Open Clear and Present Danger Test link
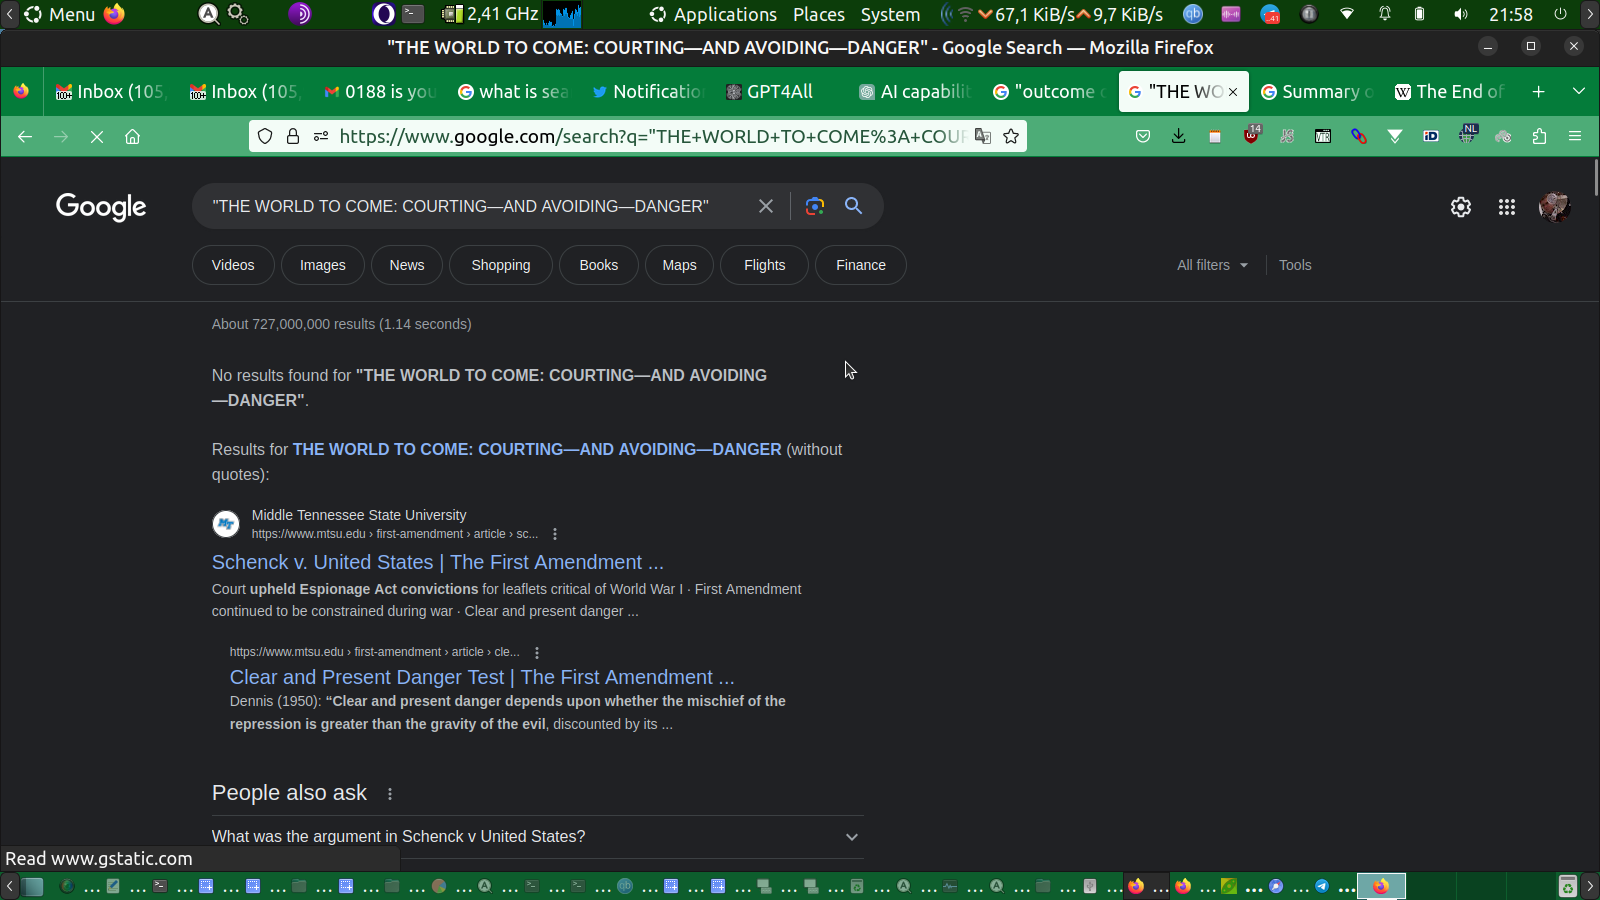1600x900 pixels. (482, 677)
